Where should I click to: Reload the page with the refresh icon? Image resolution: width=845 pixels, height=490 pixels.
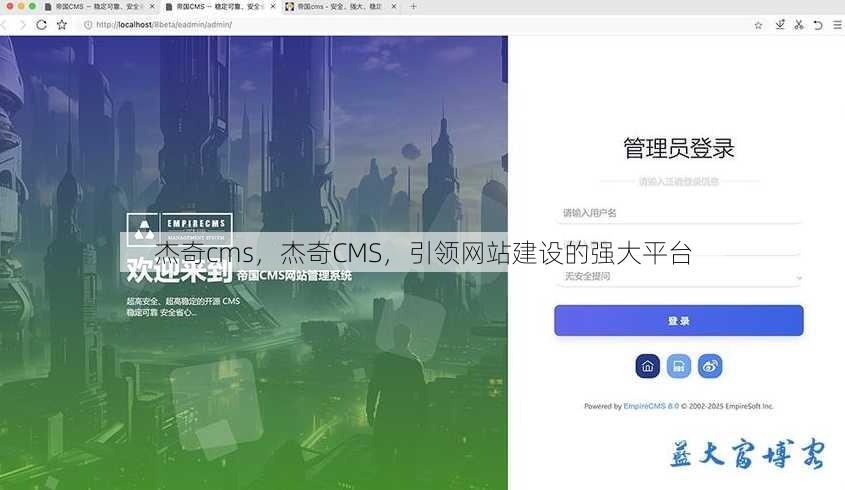point(41,25)
